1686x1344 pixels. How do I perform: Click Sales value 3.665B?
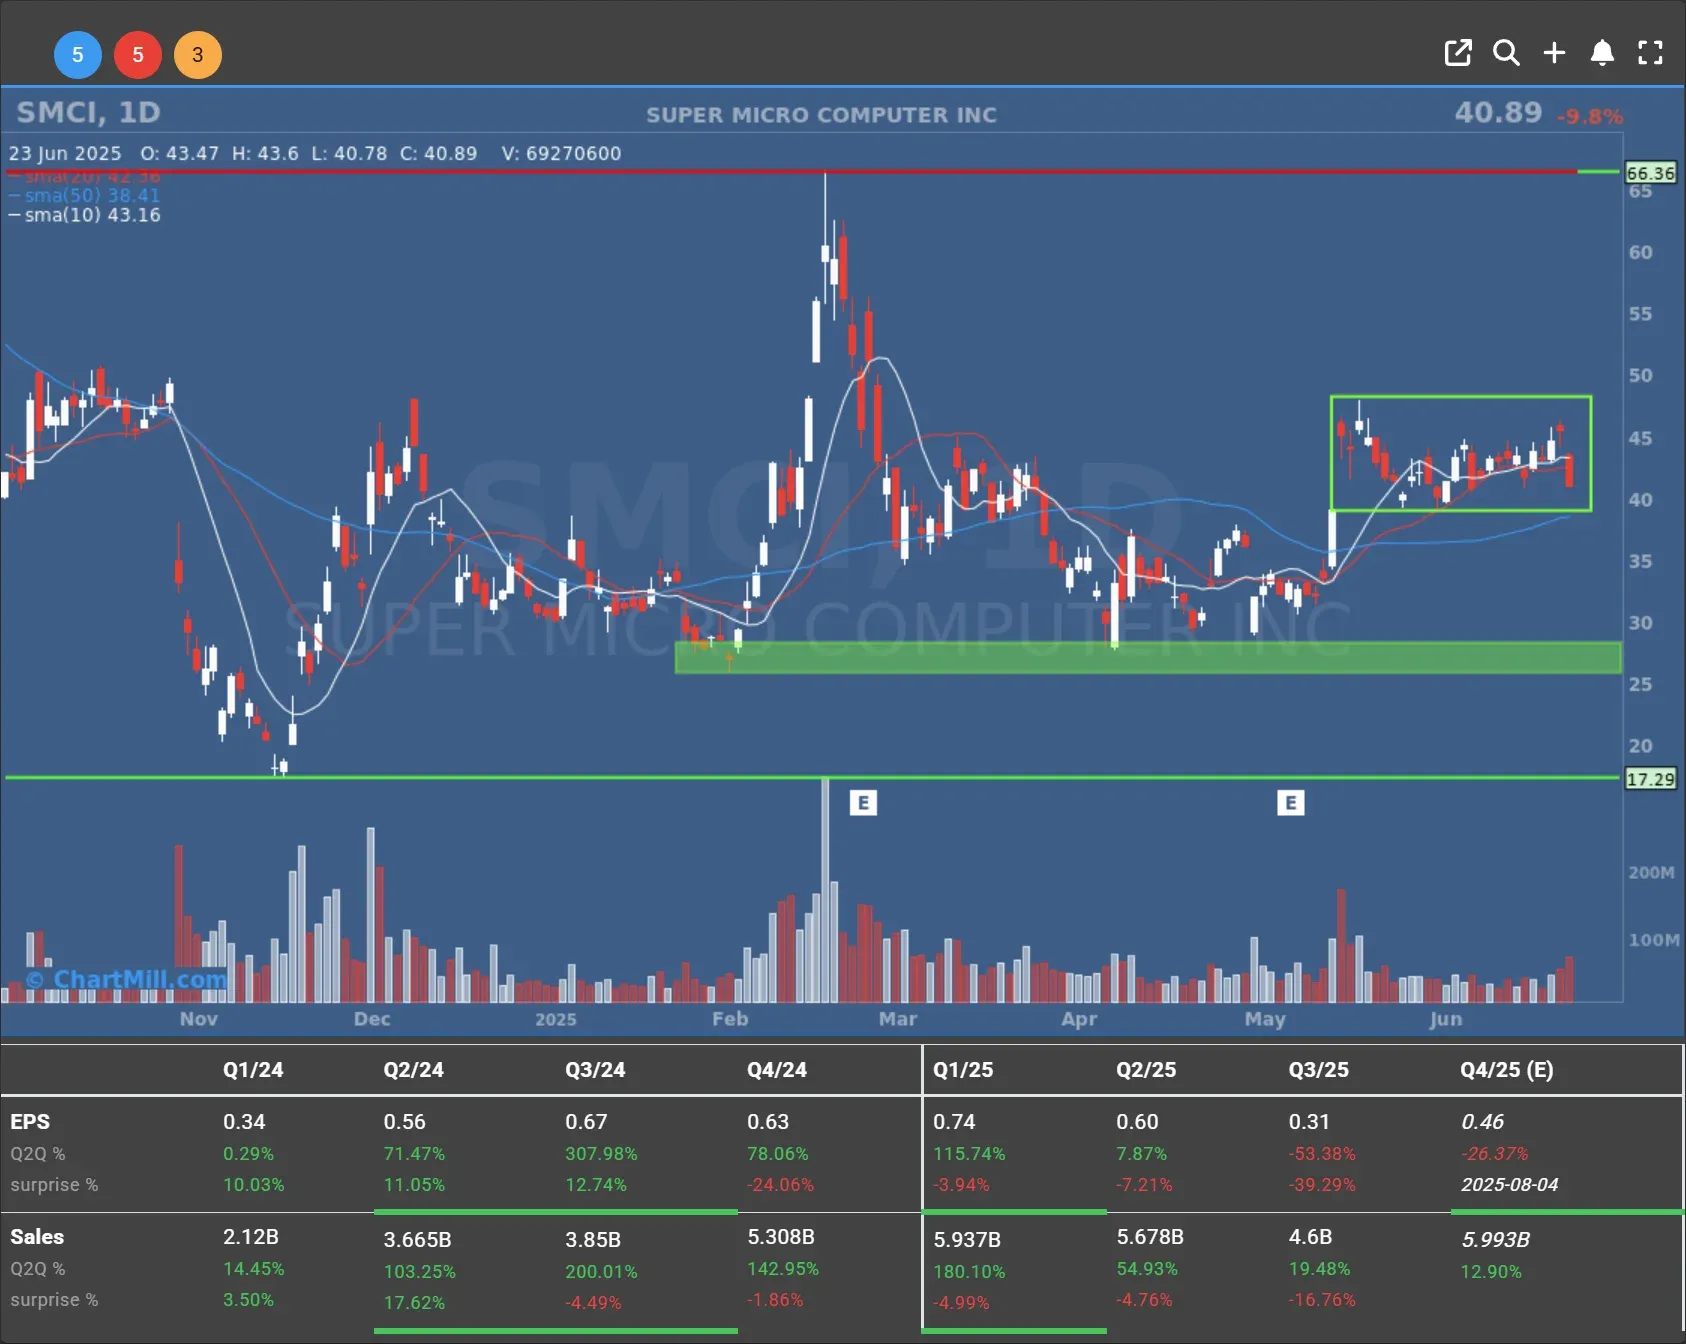coord(417,1239)
